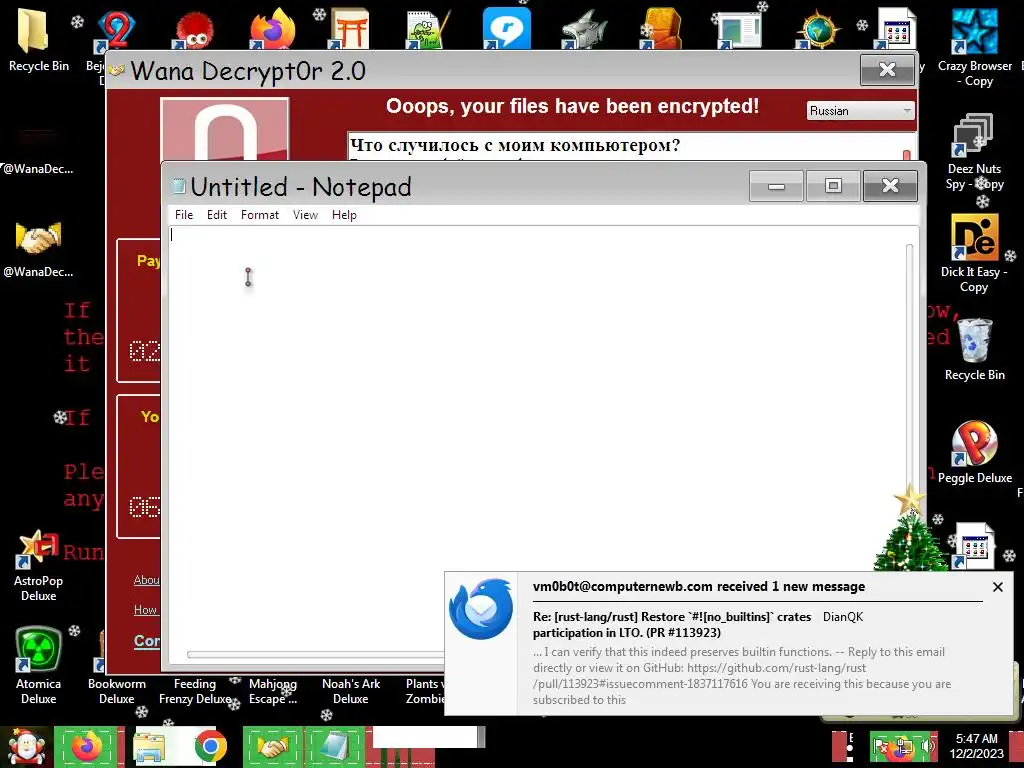Click the Russian heading about the computer

515,145
